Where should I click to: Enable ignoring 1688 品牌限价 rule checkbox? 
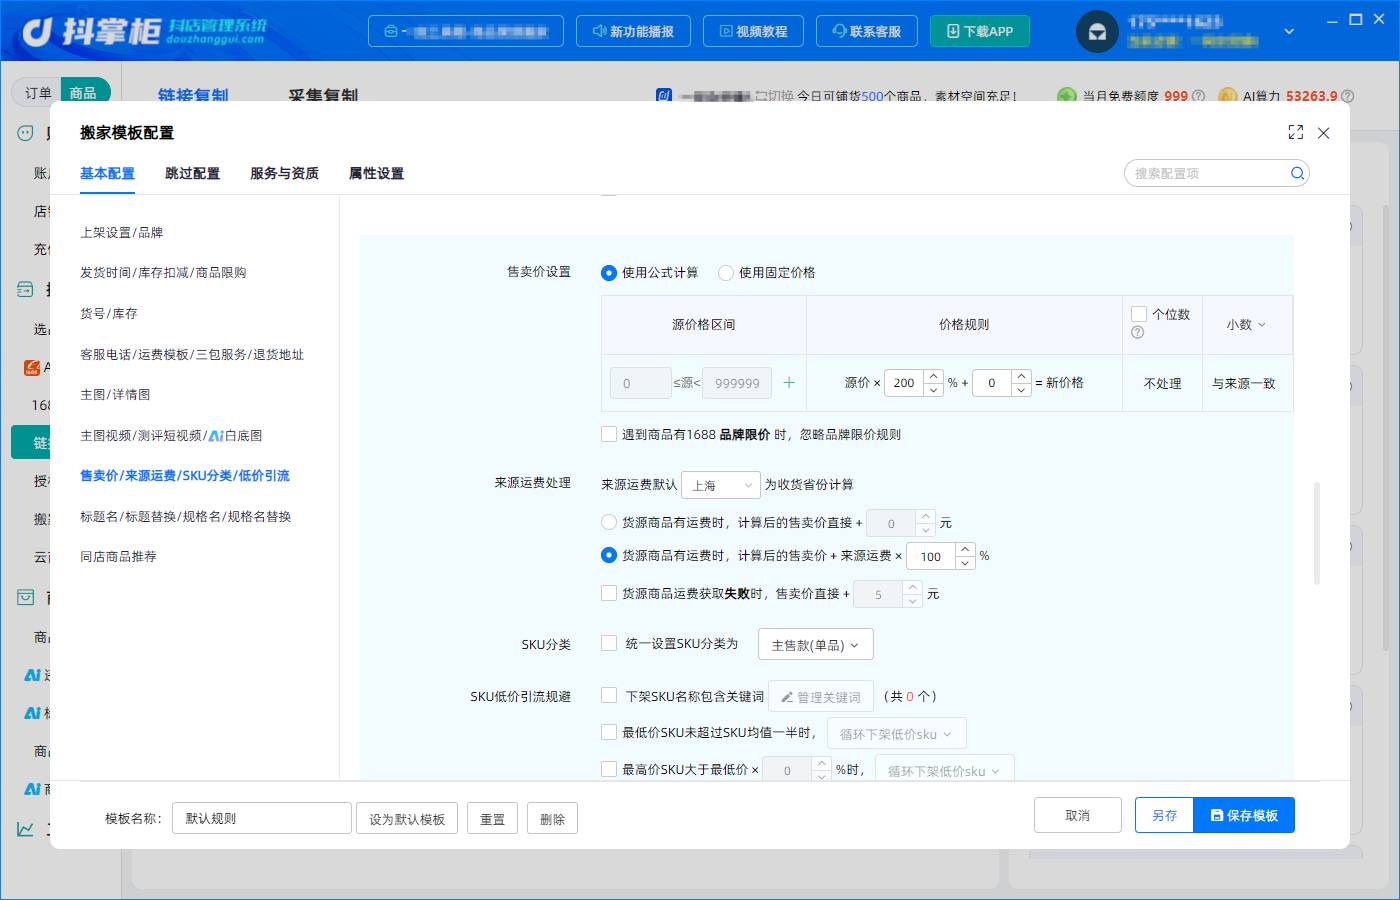tap(609, 434)
